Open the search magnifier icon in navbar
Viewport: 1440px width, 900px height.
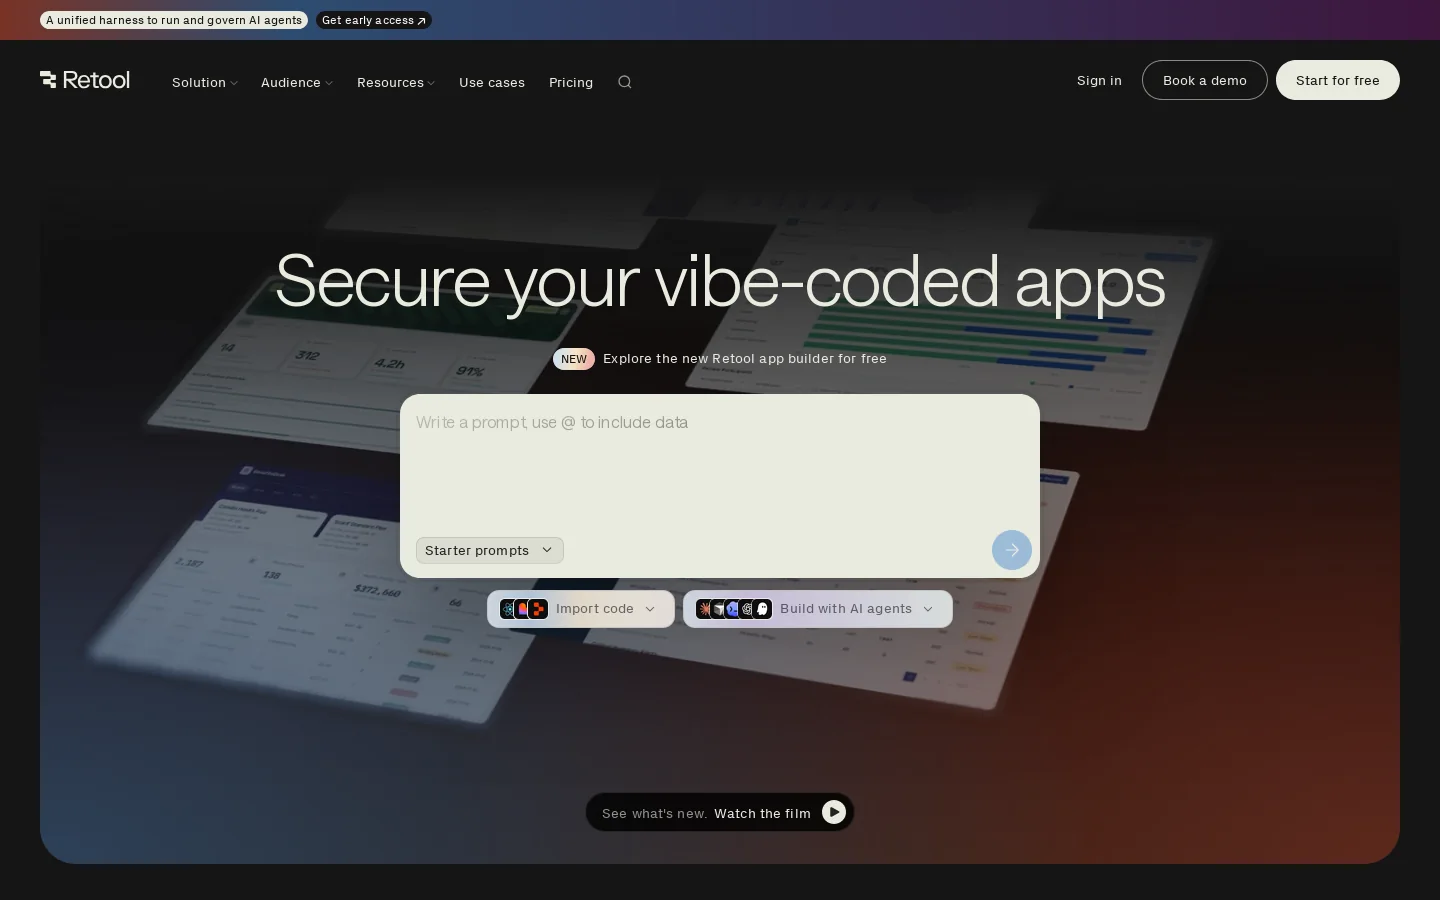(x=625, y=82)
